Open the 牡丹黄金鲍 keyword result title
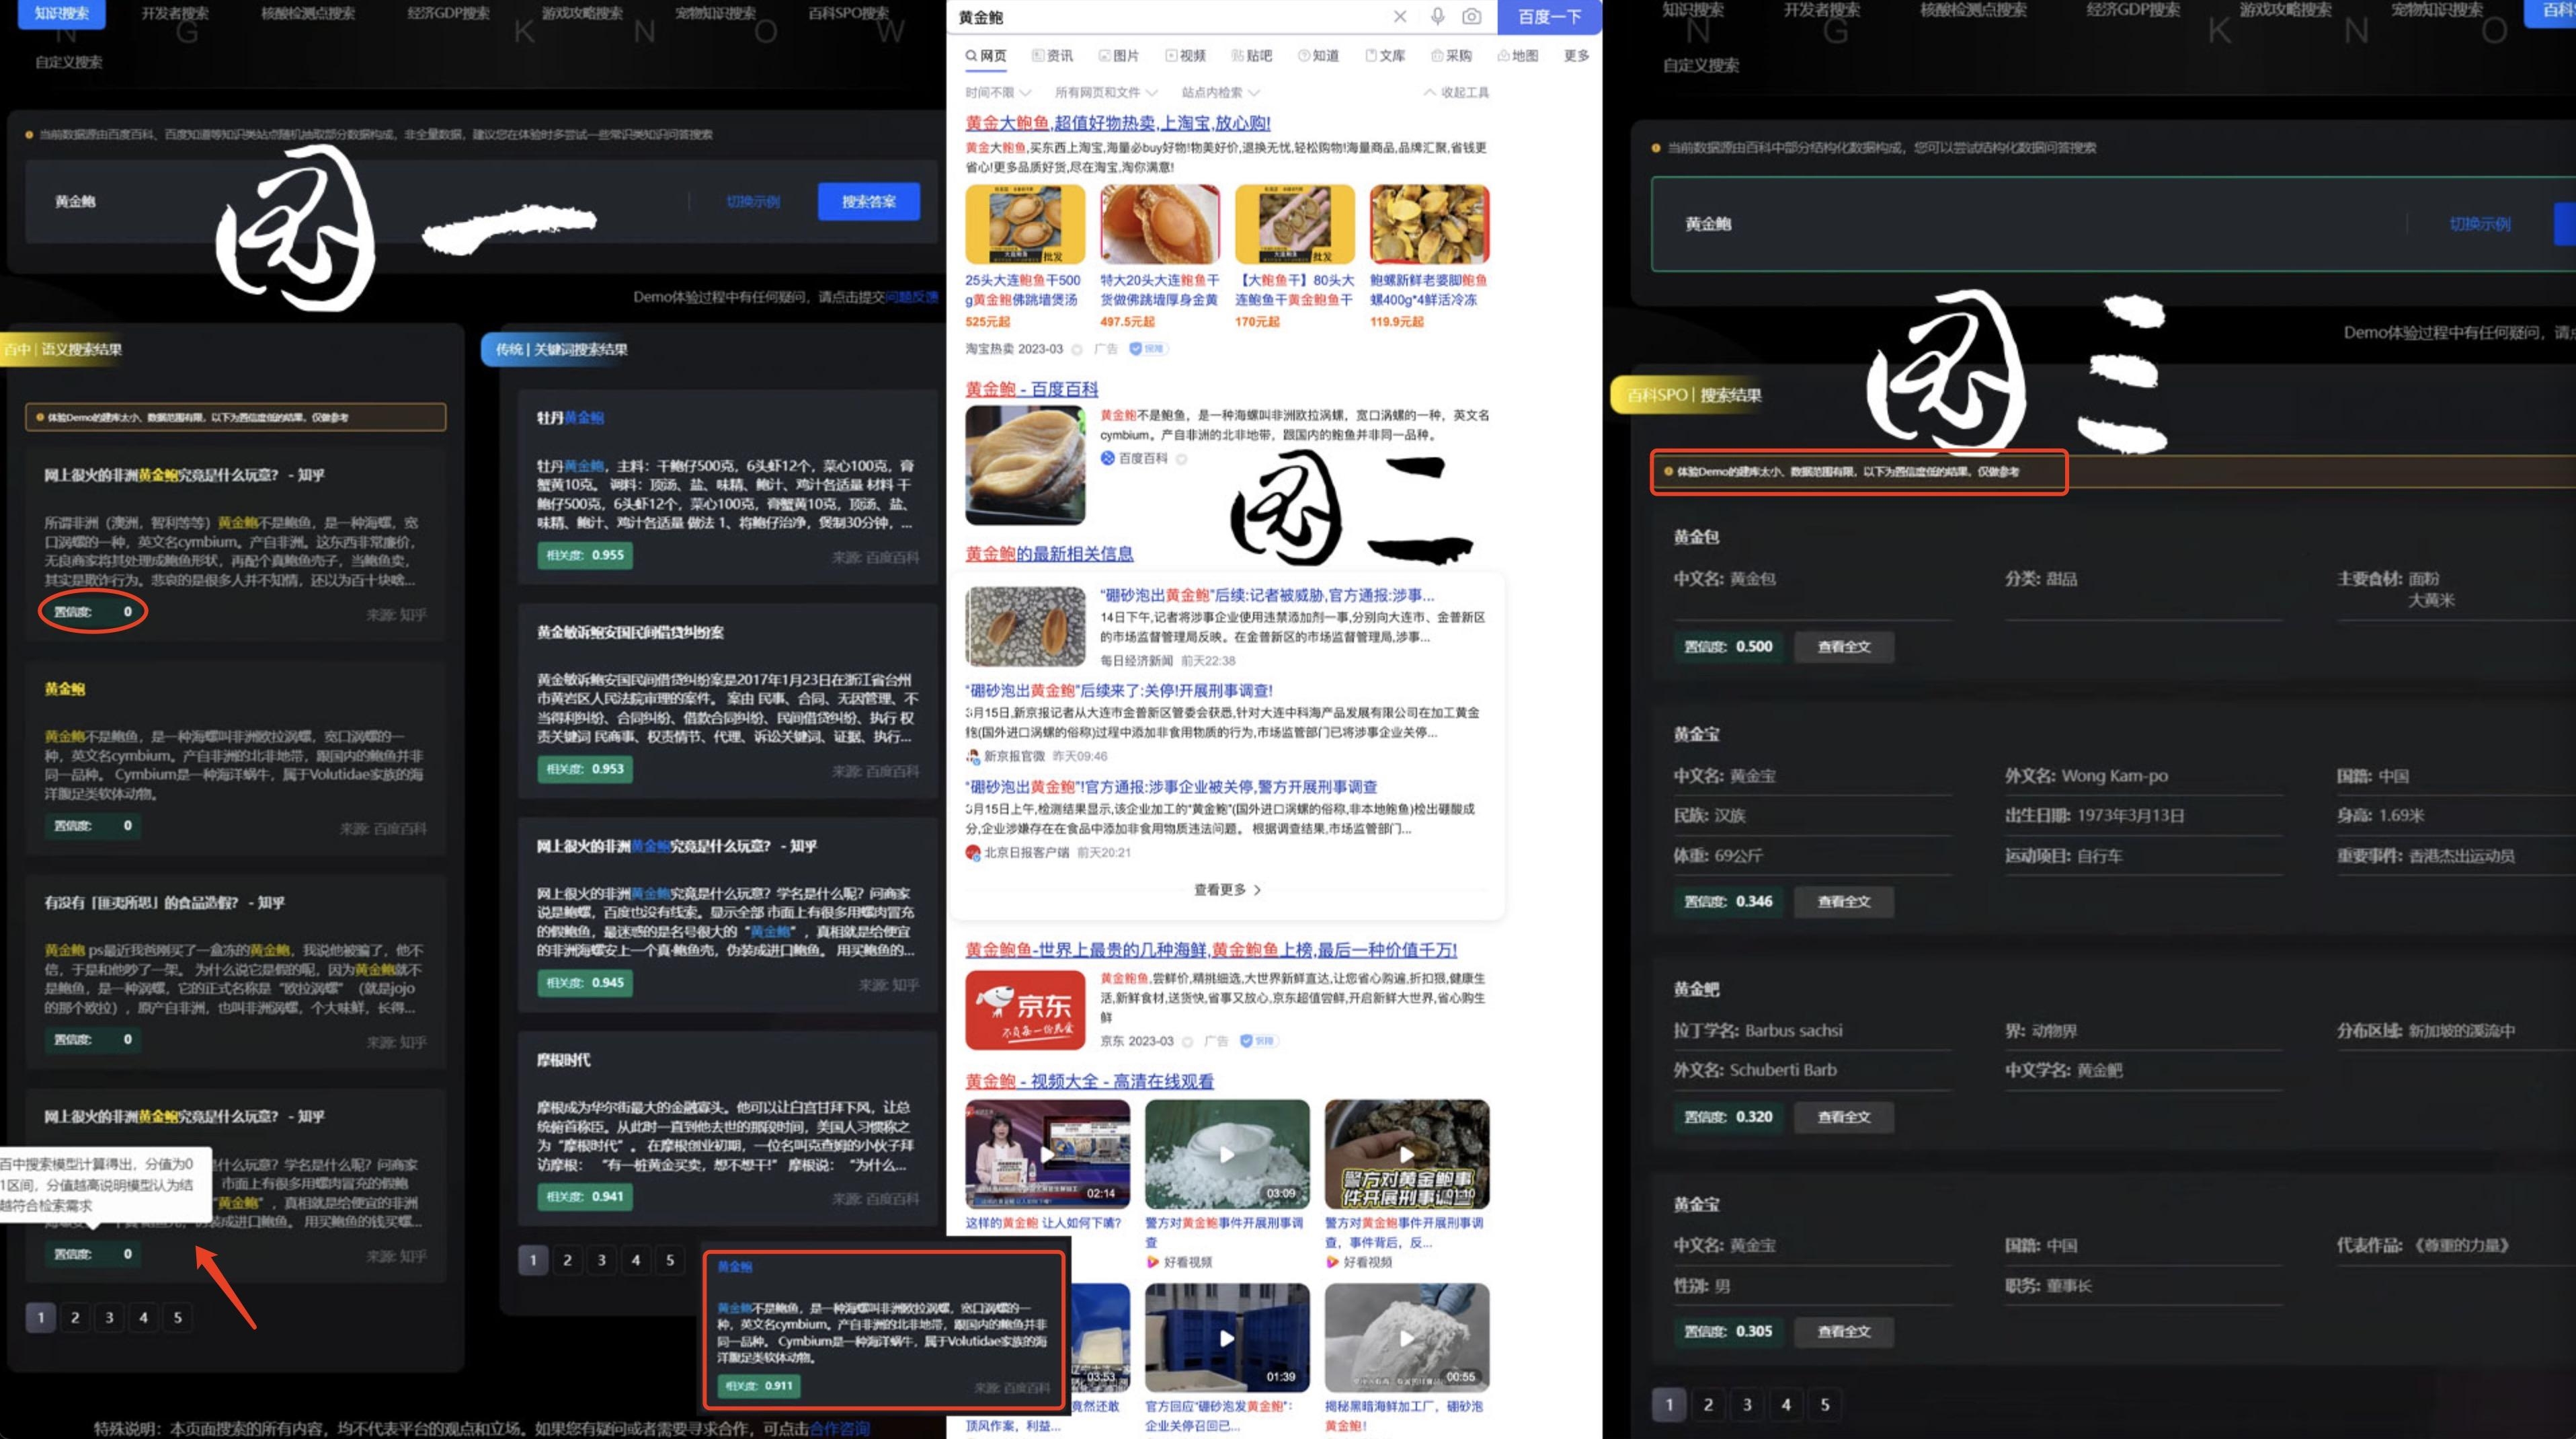 tap(570, 418)
